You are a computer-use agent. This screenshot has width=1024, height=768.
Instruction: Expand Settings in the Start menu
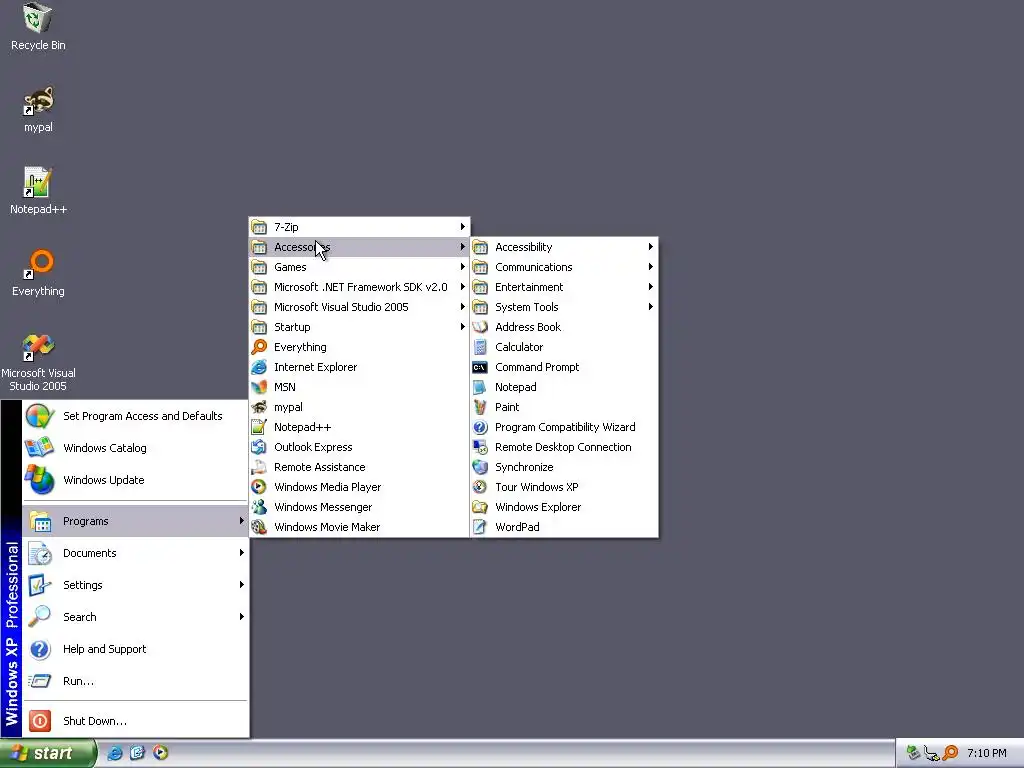[135, 585]
